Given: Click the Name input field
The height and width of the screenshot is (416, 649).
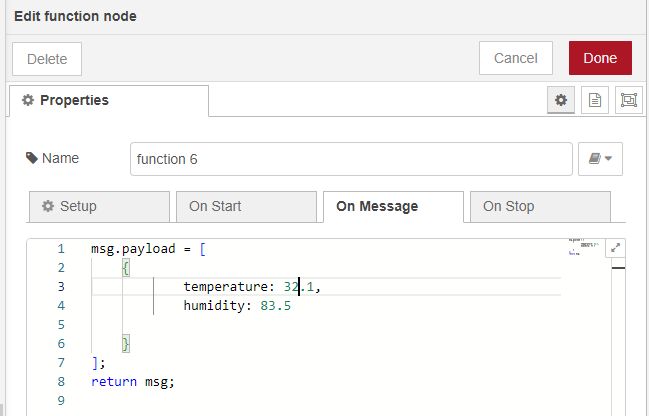Looking at the screenshot, I should point(351,159).
